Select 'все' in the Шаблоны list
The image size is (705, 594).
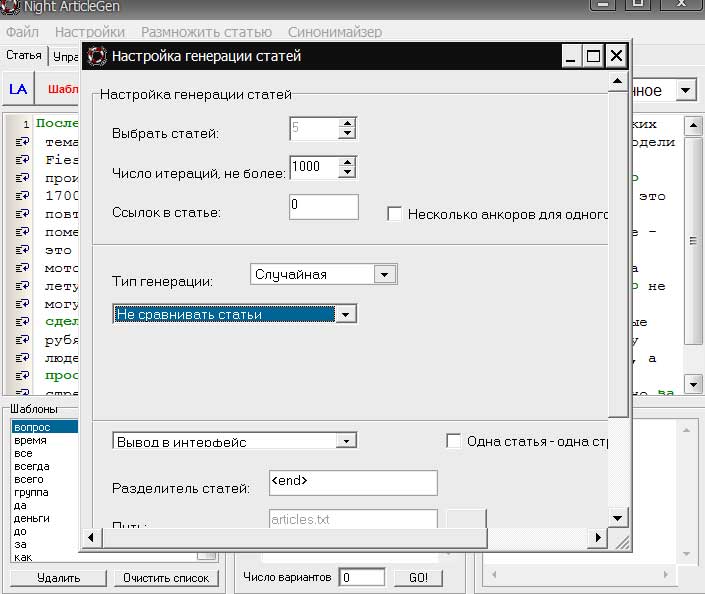click(x=45, y=453)
